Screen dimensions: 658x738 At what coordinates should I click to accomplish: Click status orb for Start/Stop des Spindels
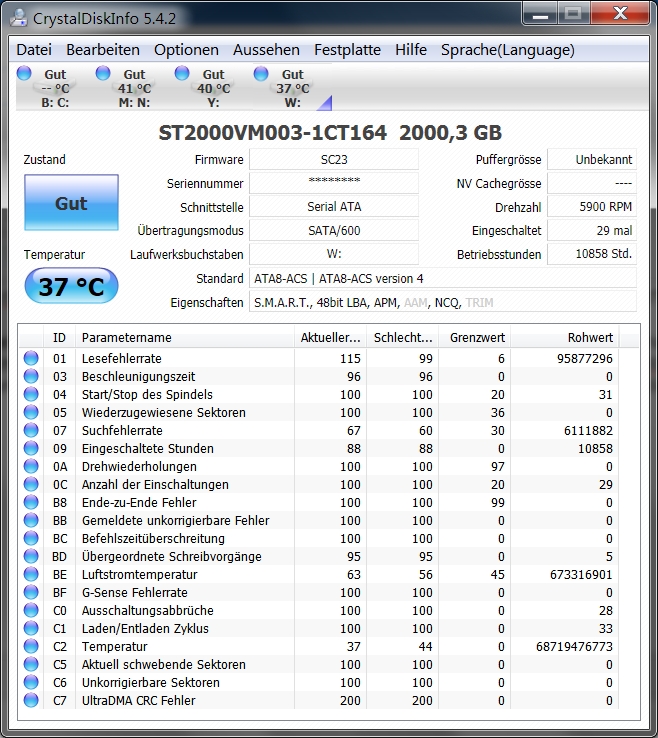point(31,394)
